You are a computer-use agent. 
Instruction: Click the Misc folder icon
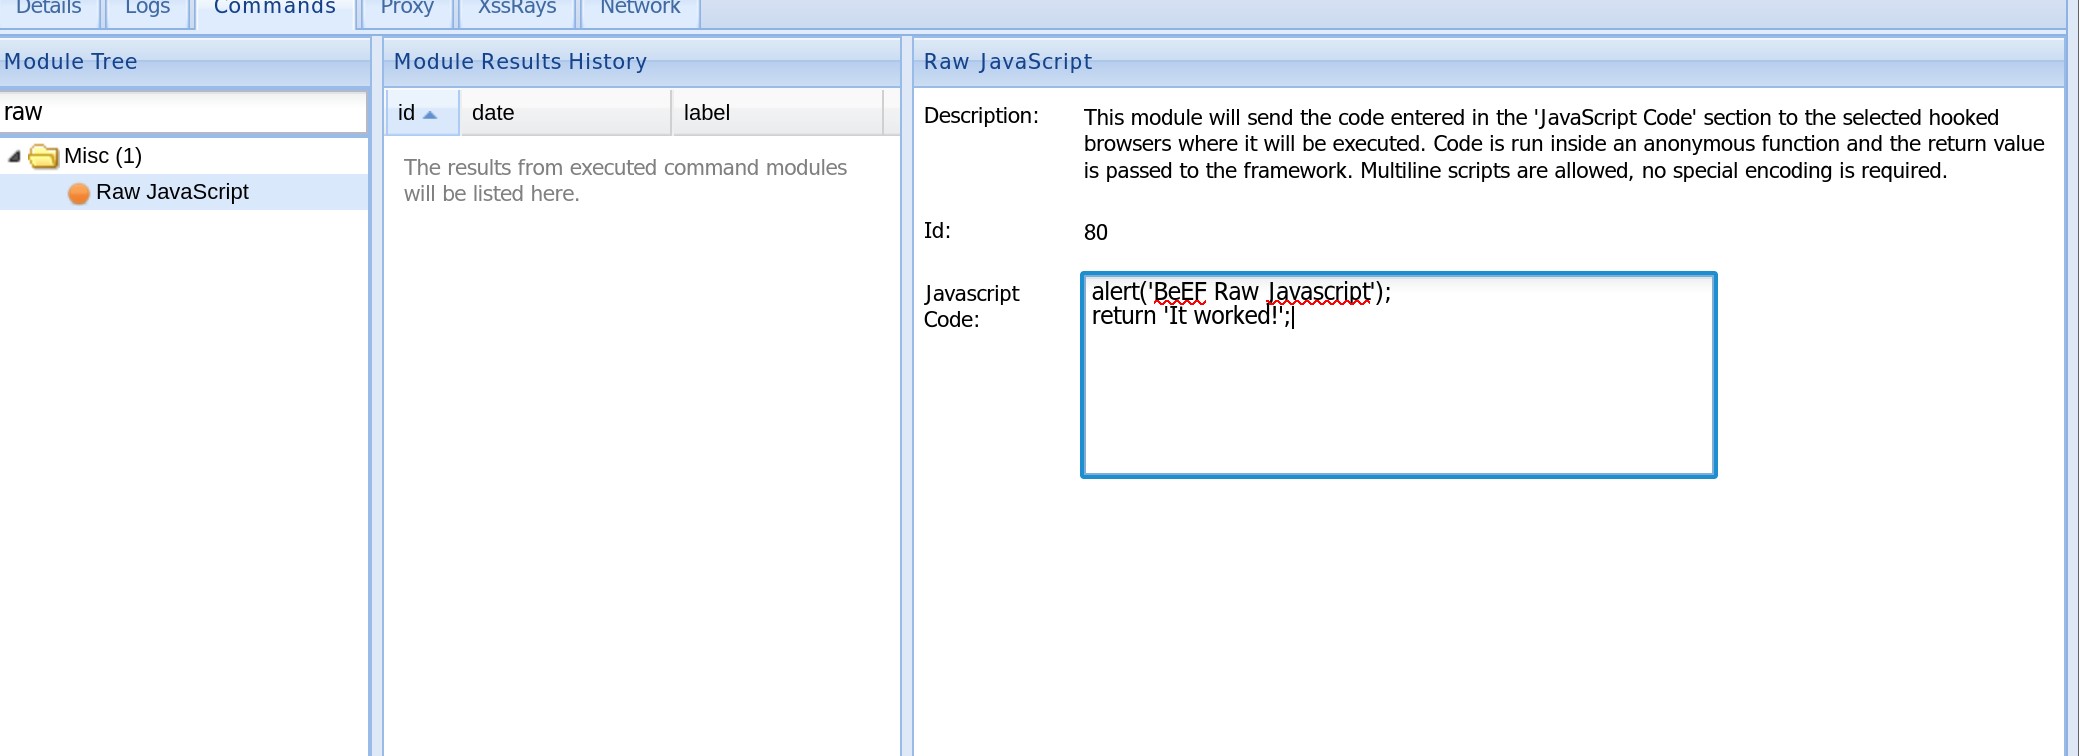[43, 156]
